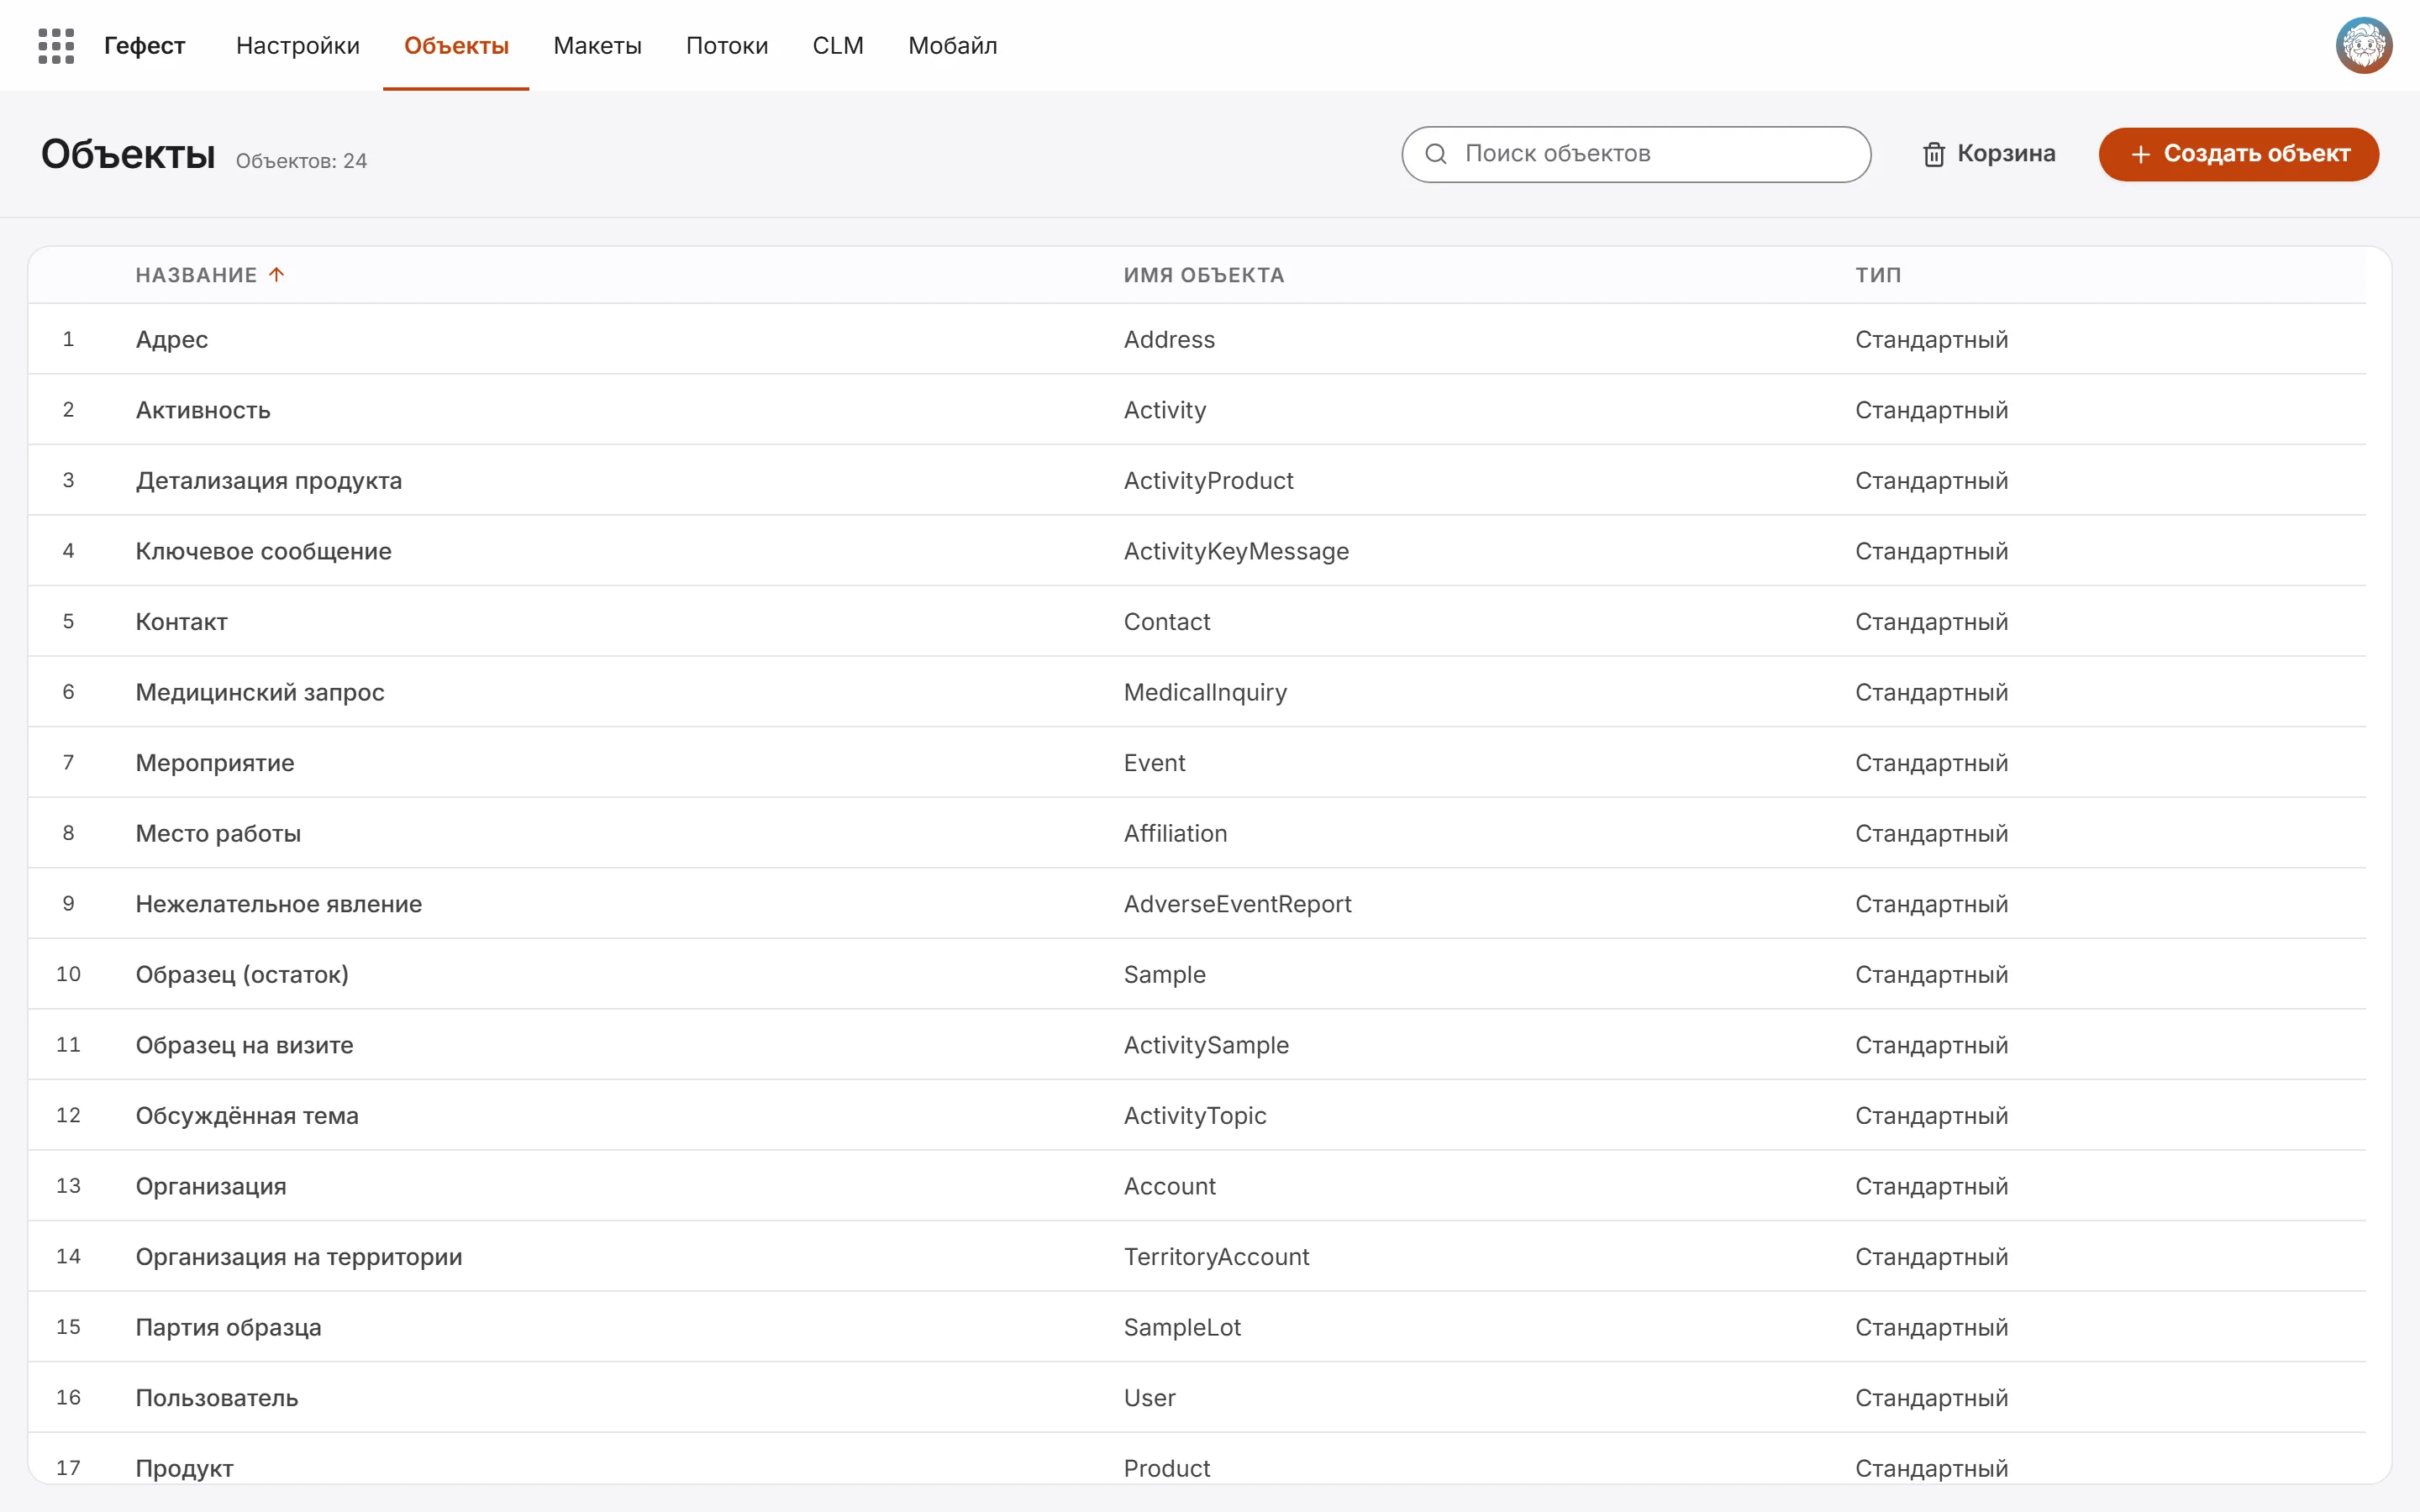The height and width of the screenshot is (1512, 2420).
Task: Open the Потоки tab
Action: click(x=727, y=46)
